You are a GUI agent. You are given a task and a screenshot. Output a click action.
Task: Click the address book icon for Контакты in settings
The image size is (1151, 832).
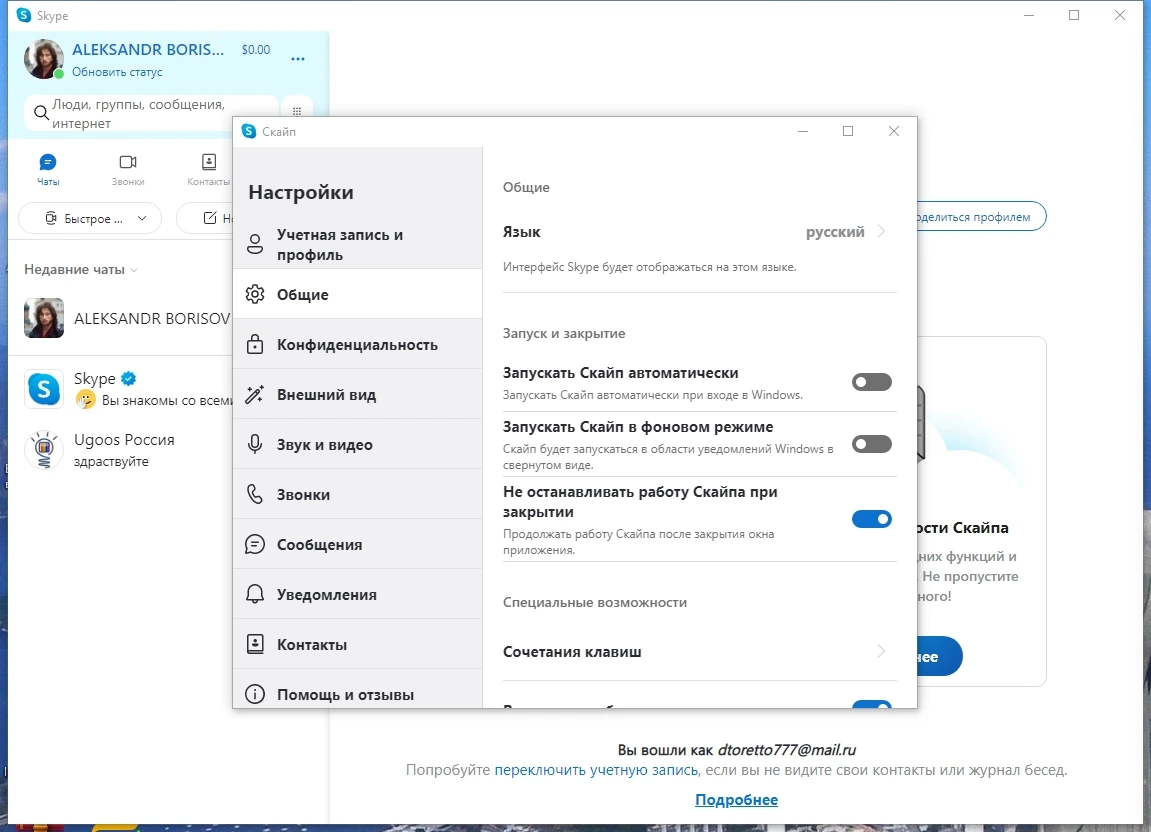(255, 644)
